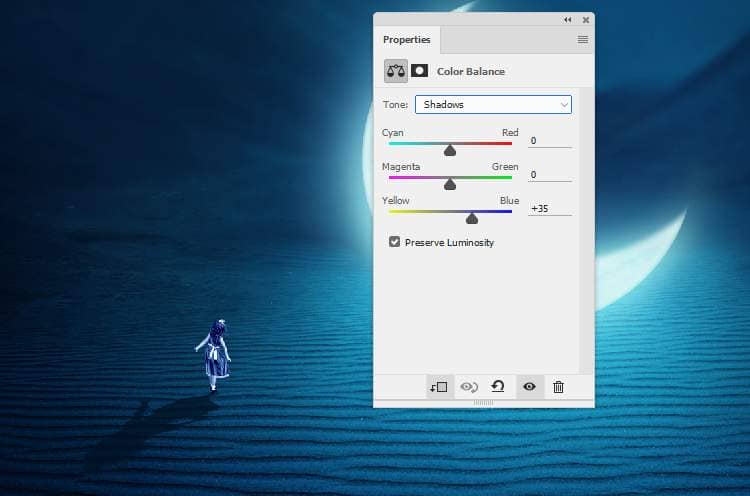Toggle layer visibility eye icon

click(x=529, y=386)
